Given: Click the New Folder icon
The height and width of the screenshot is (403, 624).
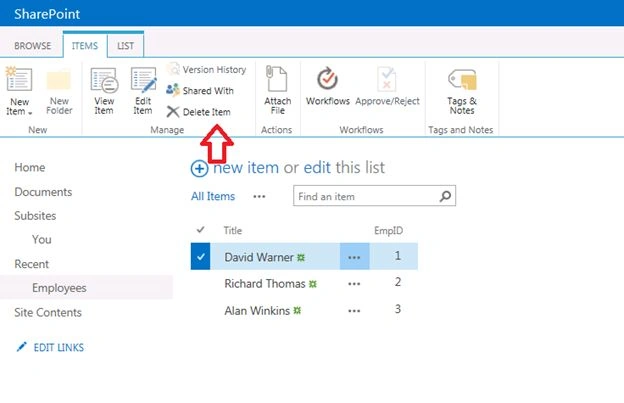Looking at the screenshot, I should tap(59, 80).
